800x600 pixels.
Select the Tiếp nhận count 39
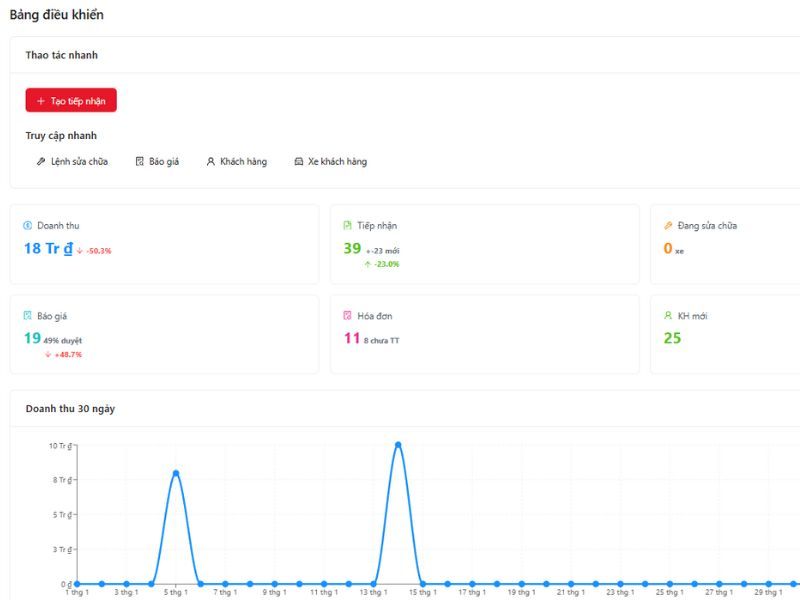click(x=352, y=249)
